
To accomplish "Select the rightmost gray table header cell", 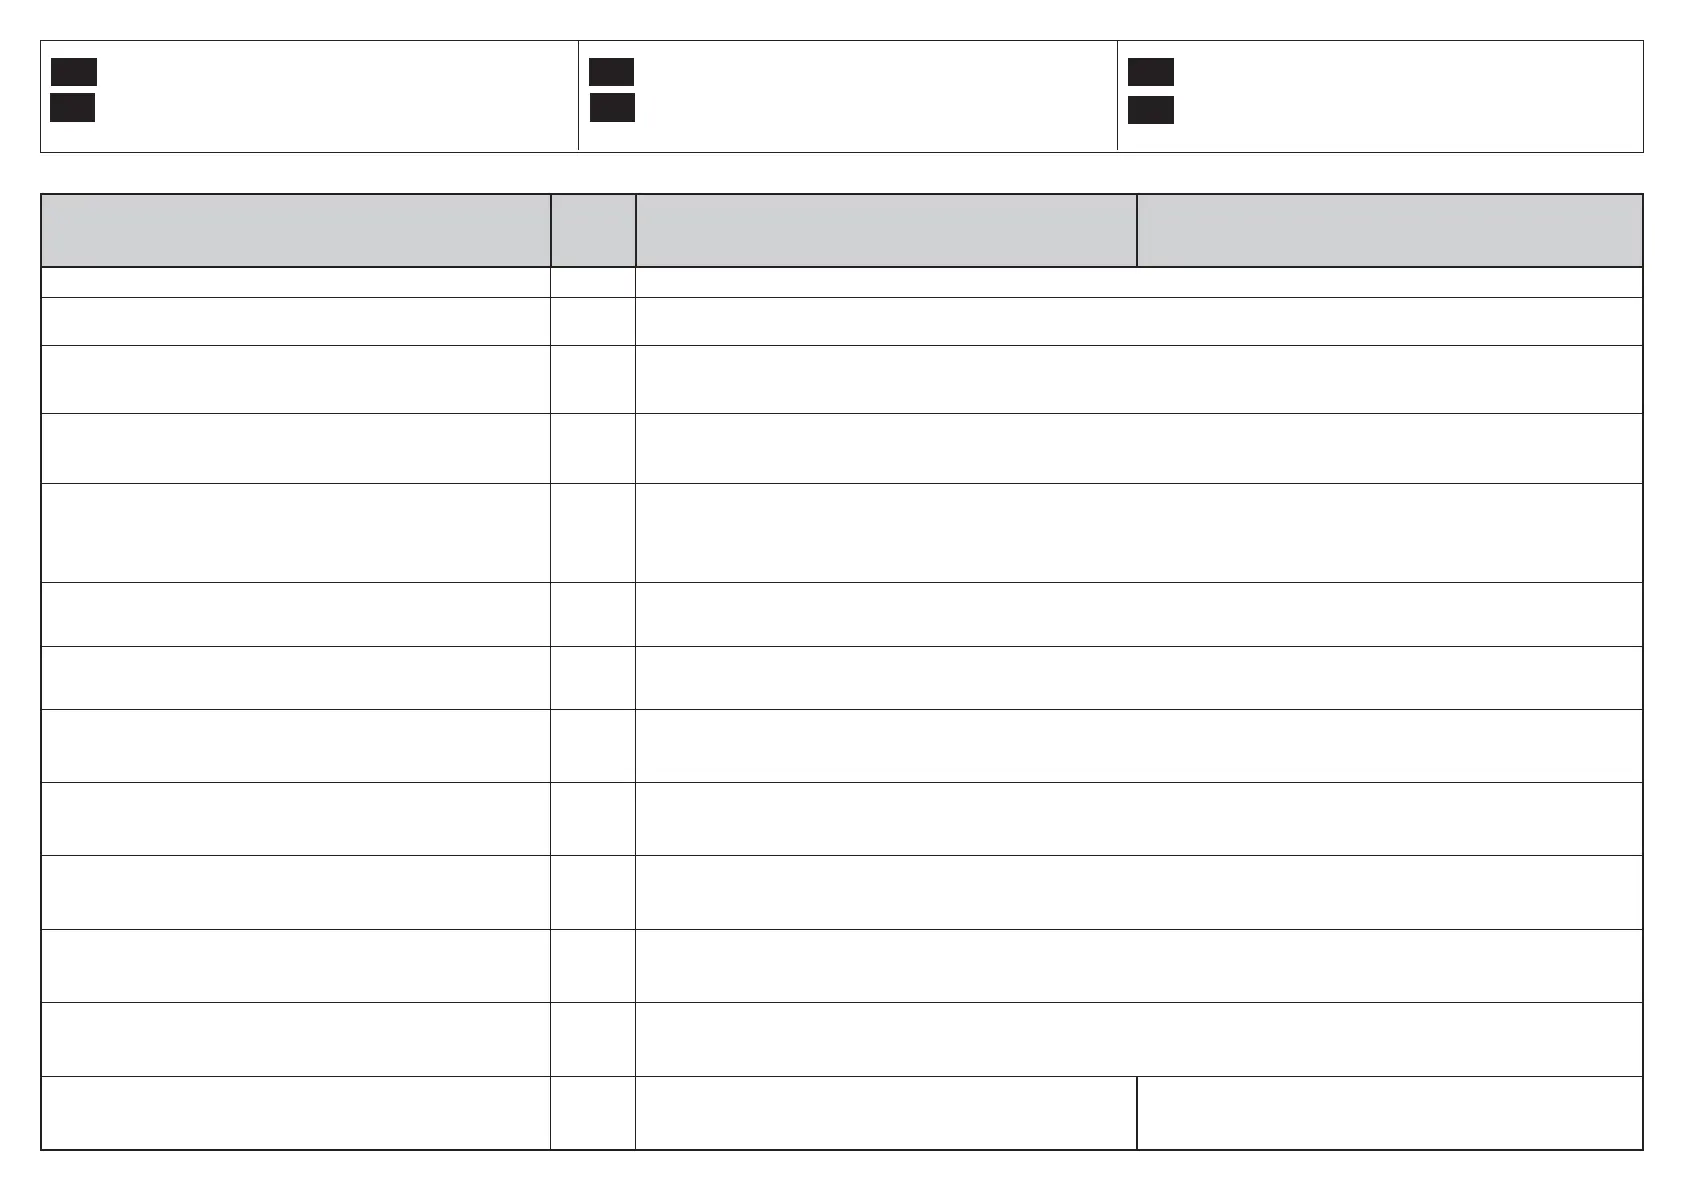I will (x=1390, y=231).
